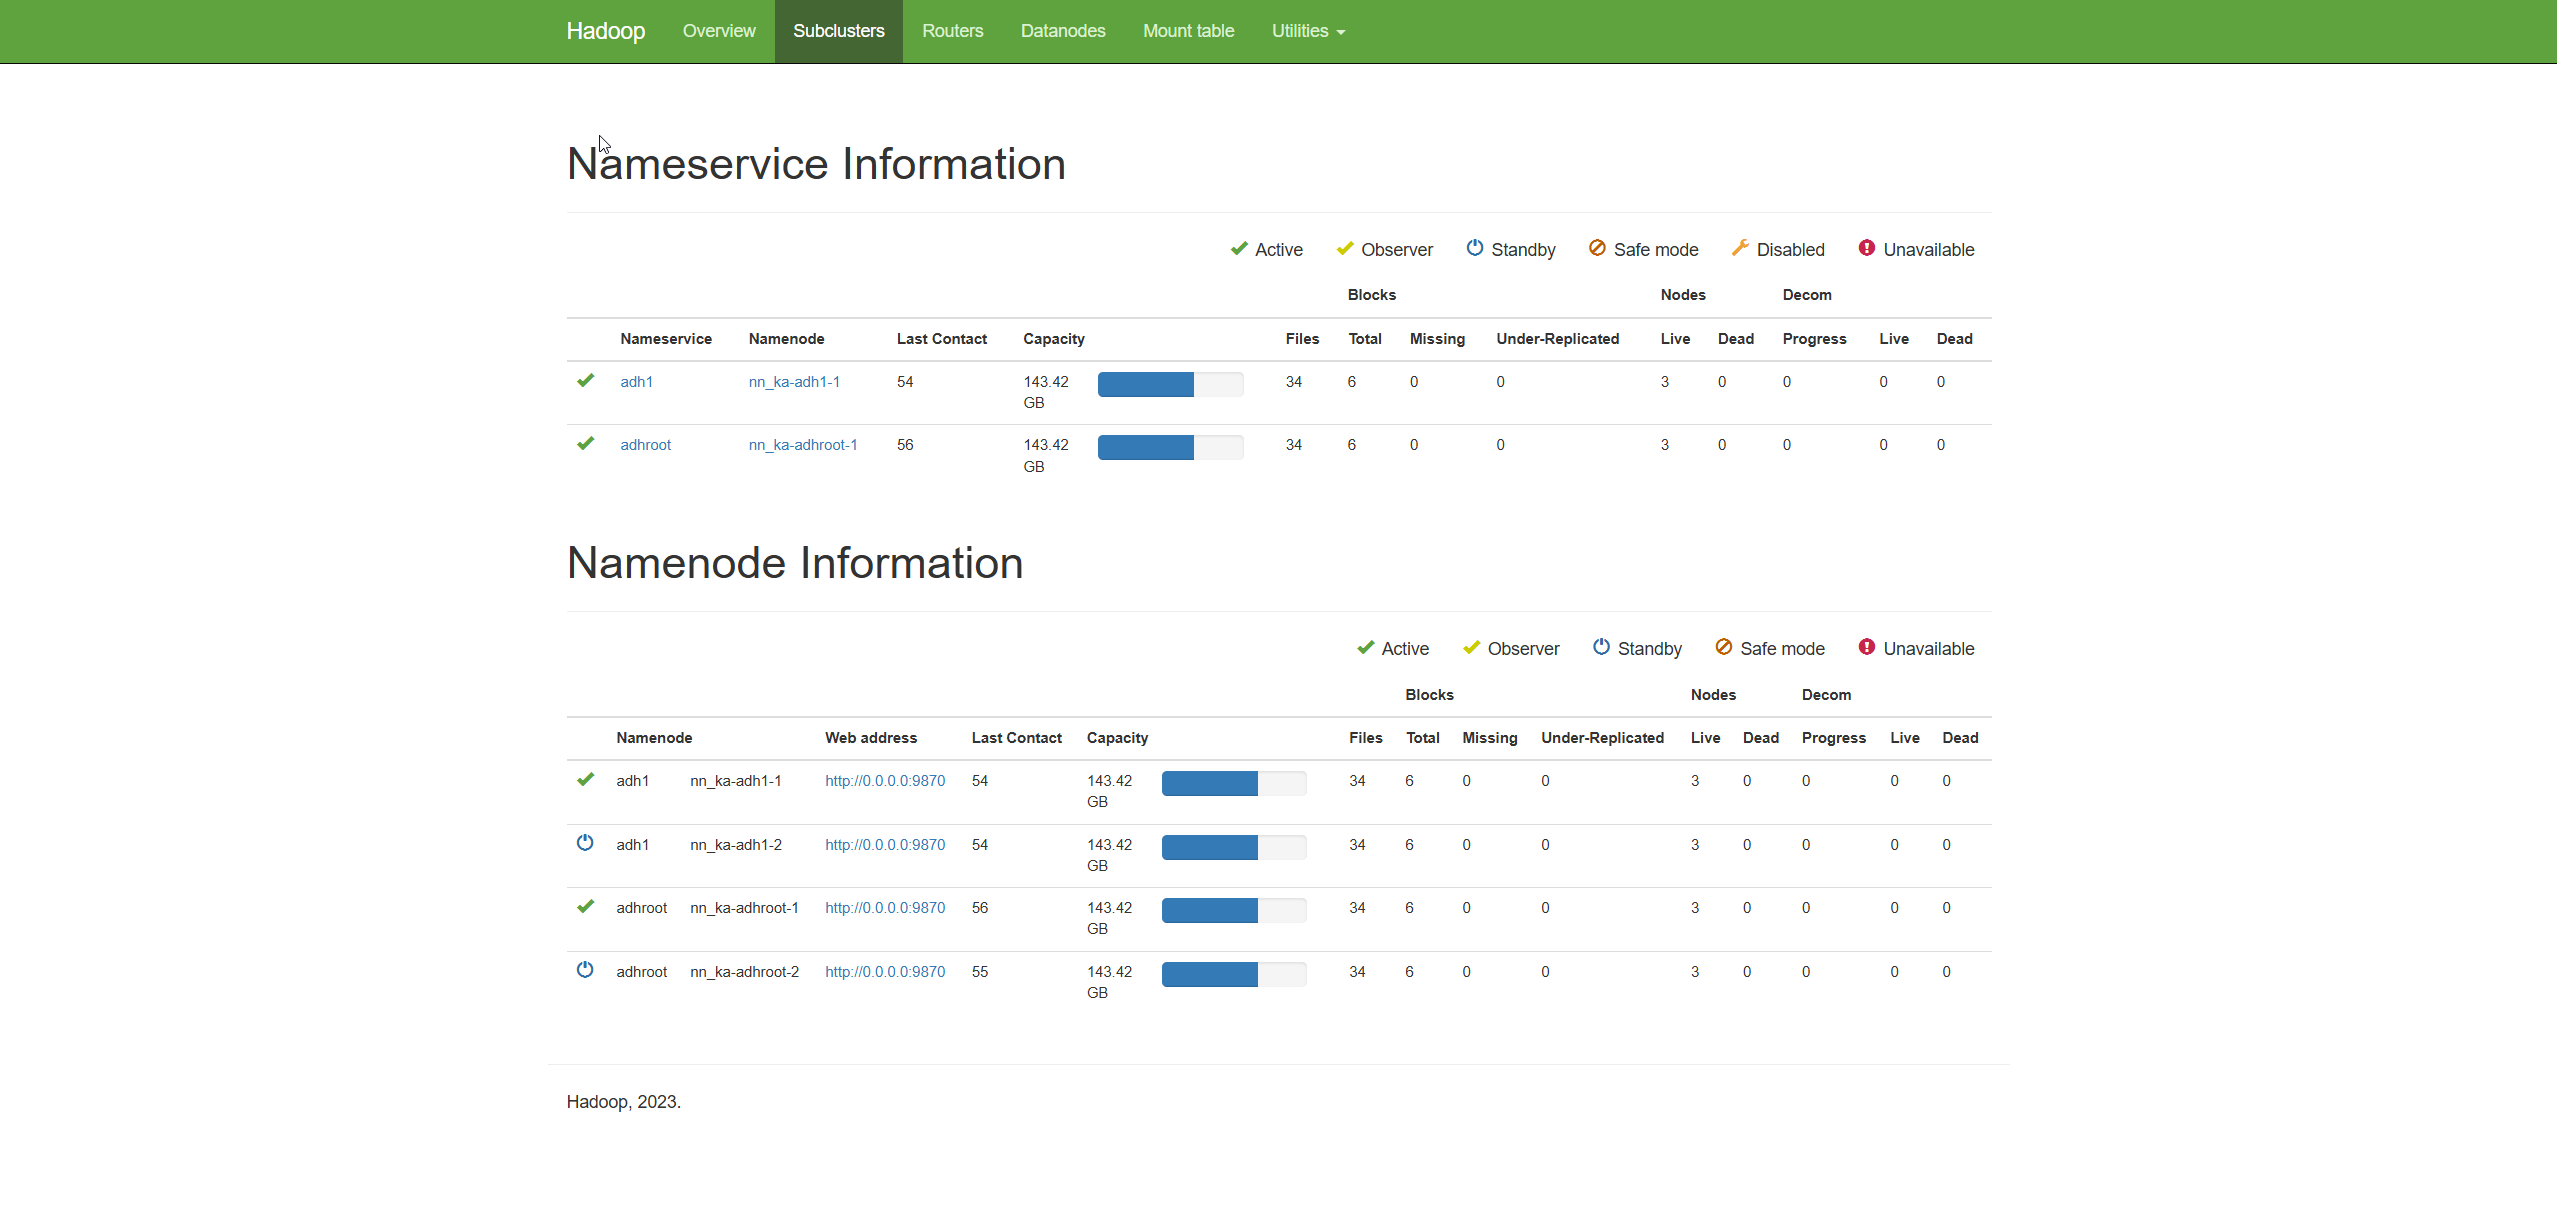Open the web address link for nn_ka-adhroot-1
2557x1226 pixels.
(x=884, y=907)
